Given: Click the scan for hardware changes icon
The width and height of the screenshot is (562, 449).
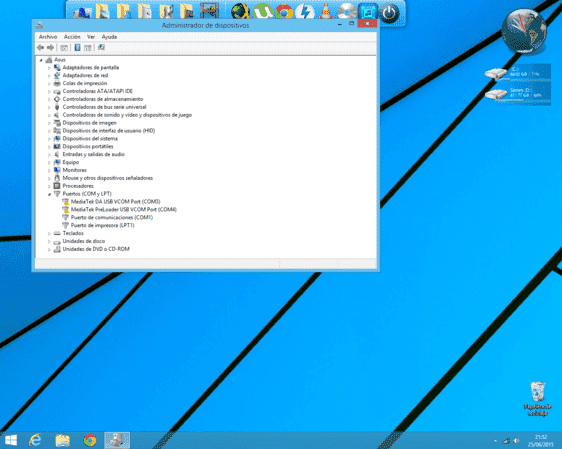Looking at the screenshot, I should point(101,47).
